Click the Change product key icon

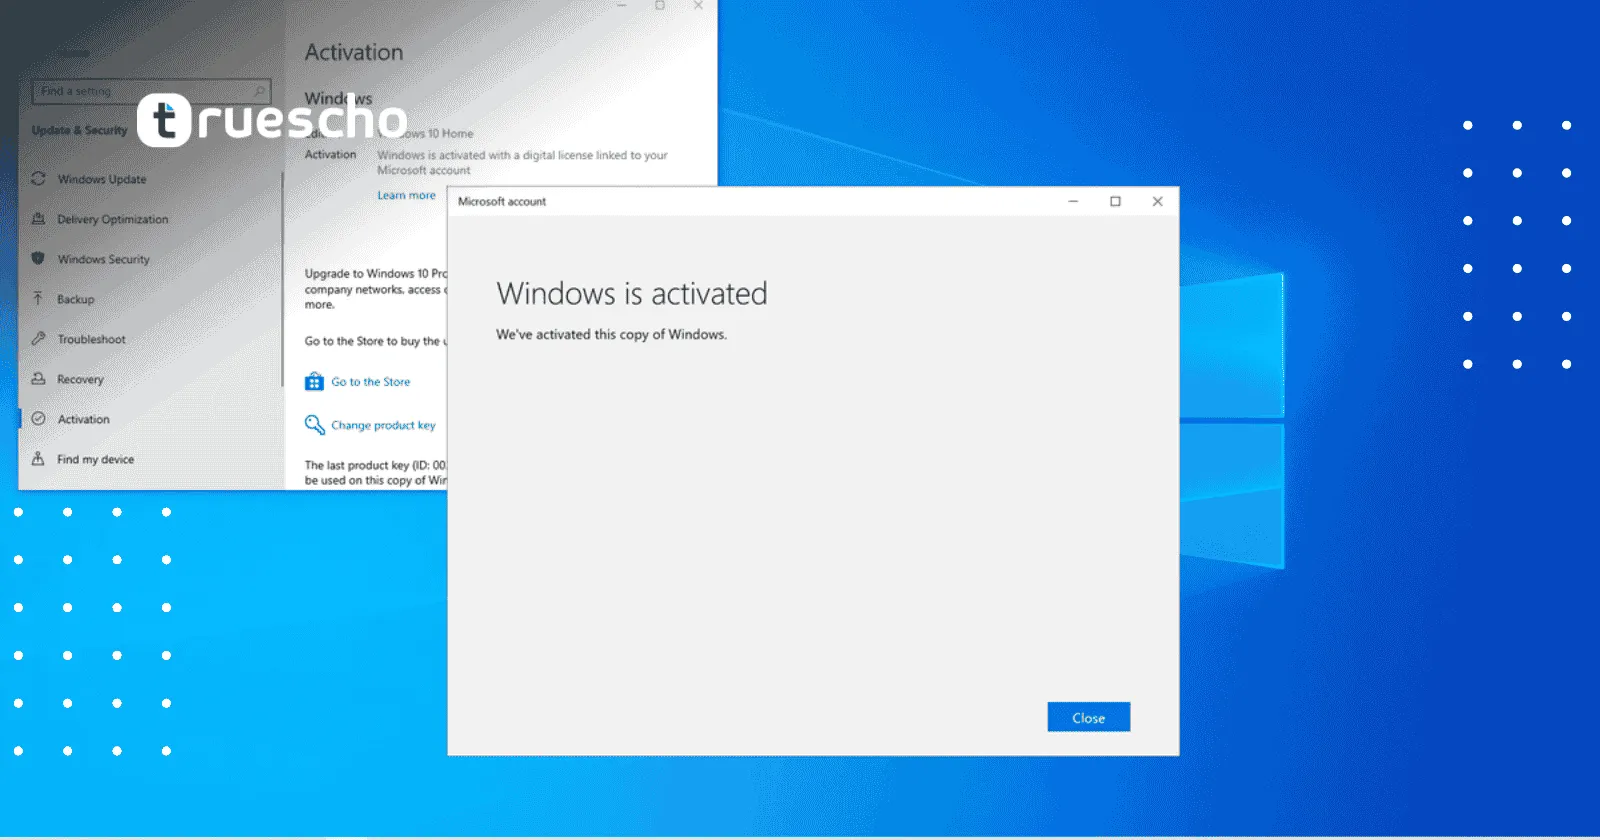pos(314,425)
